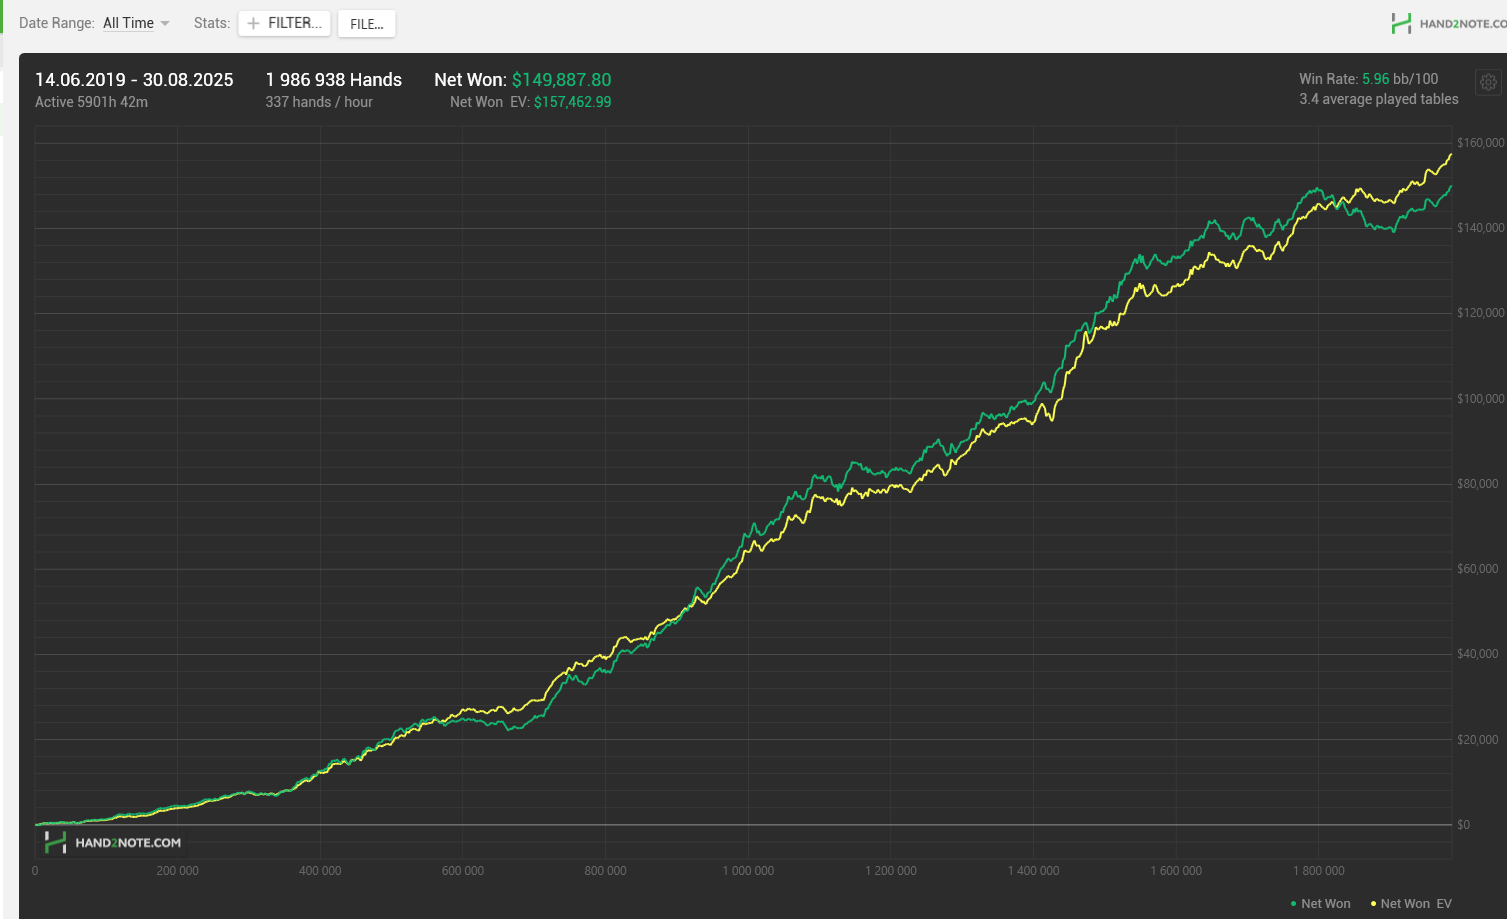Click the Hand2Note logo in the top bar
Image resolution: width=1507 pixels, height=919 pixels.
click(1449, 24)
